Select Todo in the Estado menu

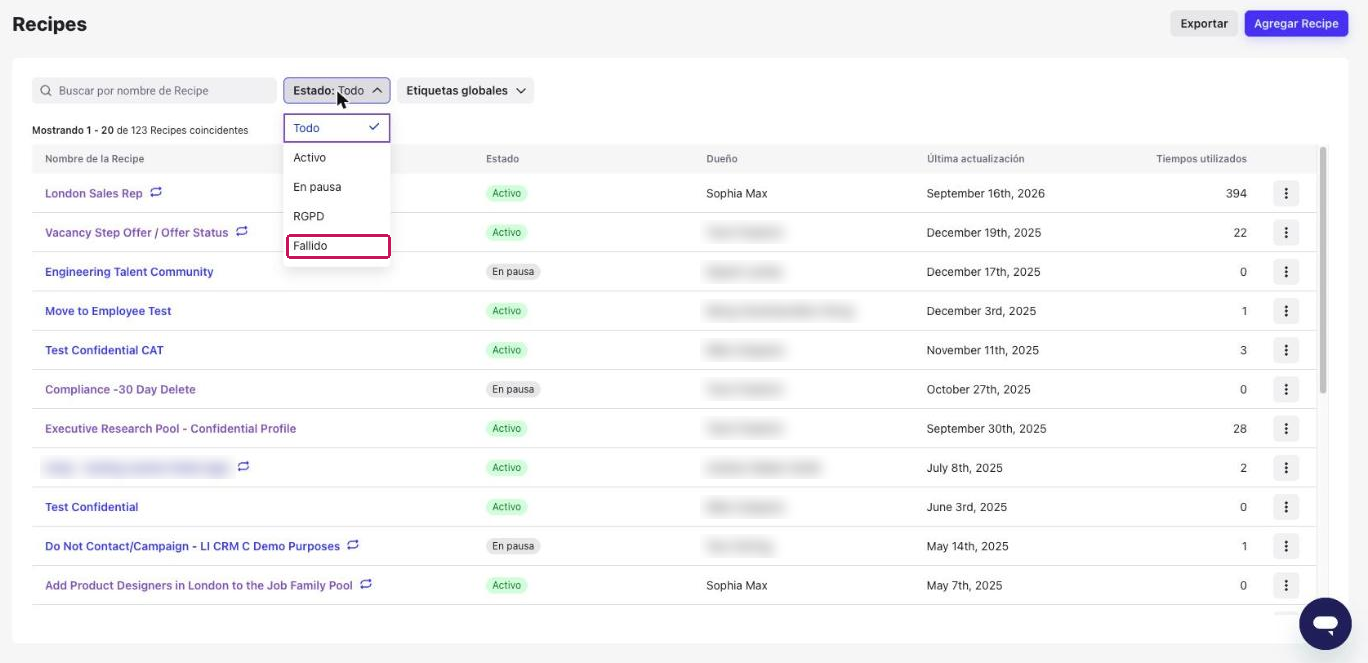(x=336, y=128)
